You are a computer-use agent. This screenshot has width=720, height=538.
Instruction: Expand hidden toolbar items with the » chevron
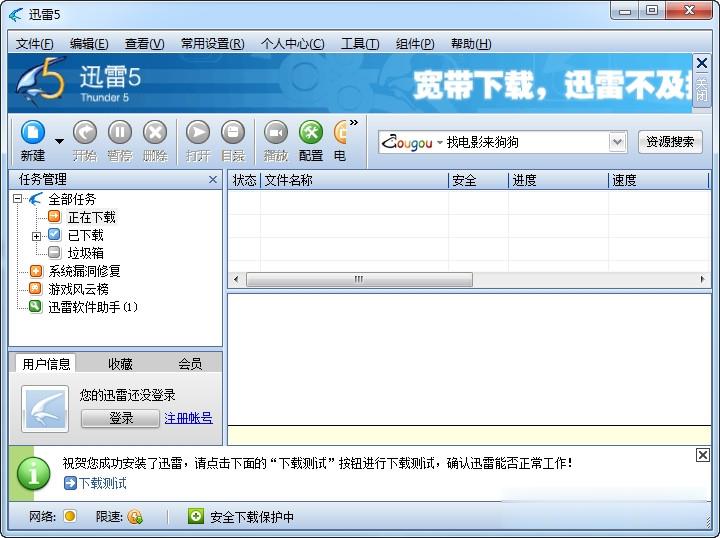coord(354,123)
